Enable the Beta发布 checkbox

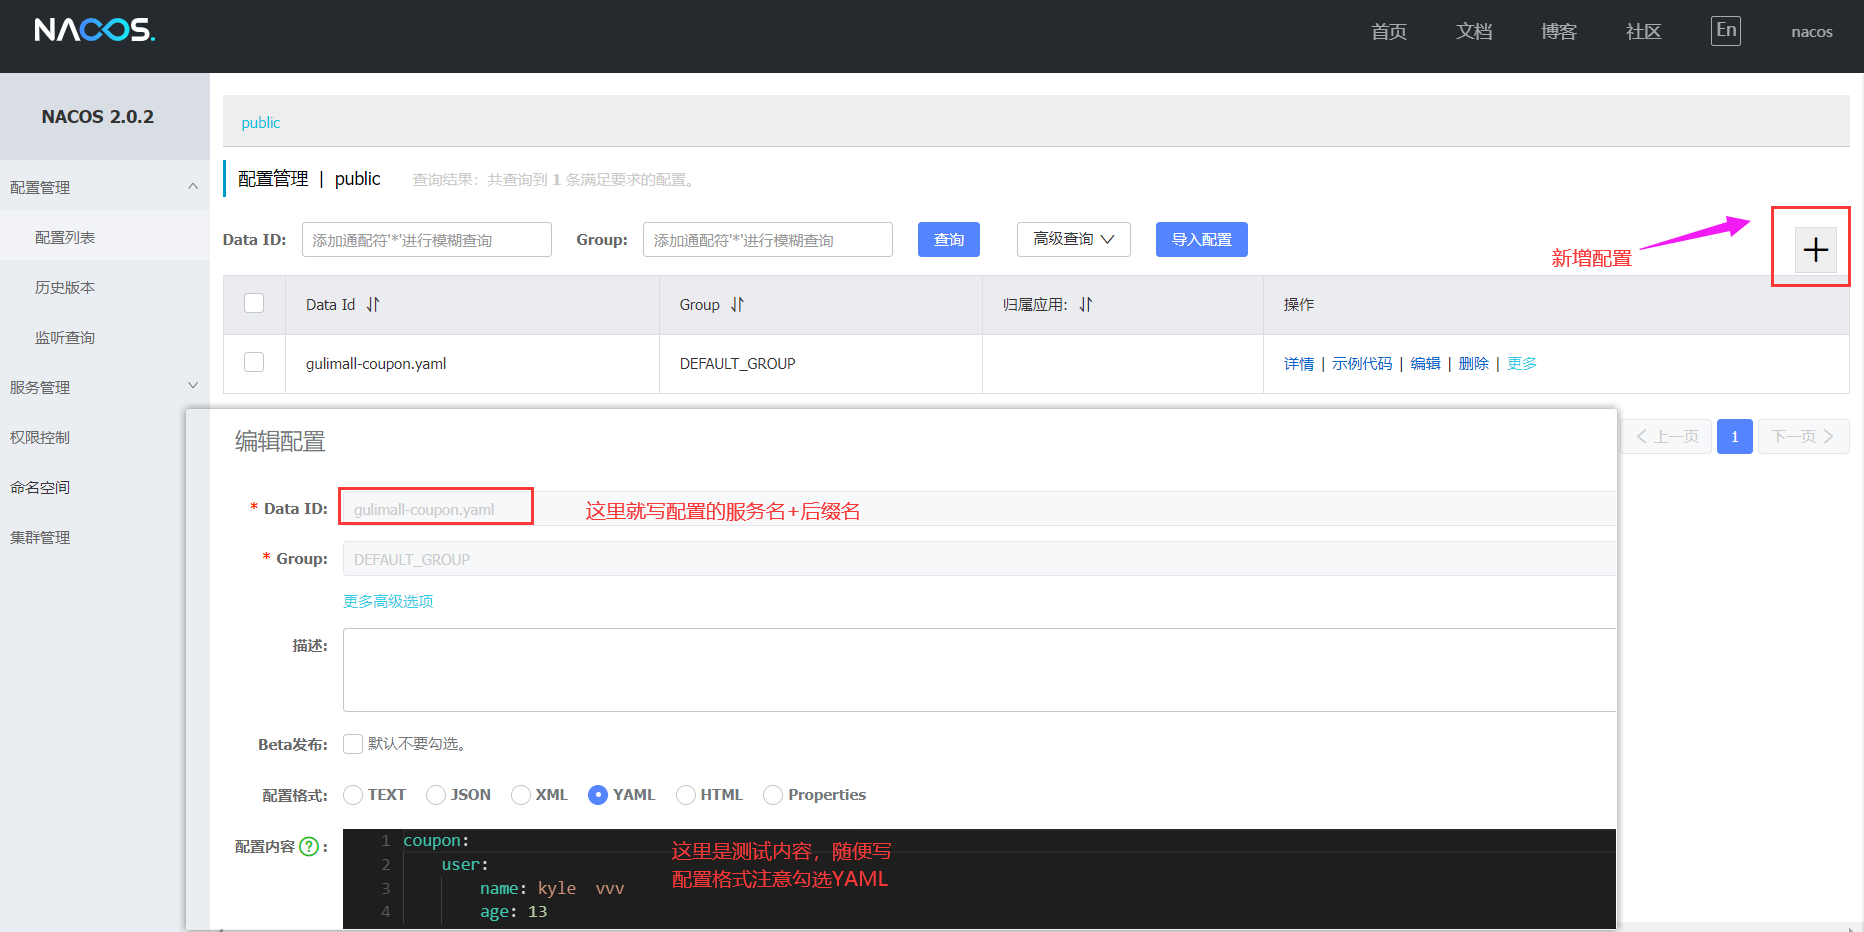point(353,744)
